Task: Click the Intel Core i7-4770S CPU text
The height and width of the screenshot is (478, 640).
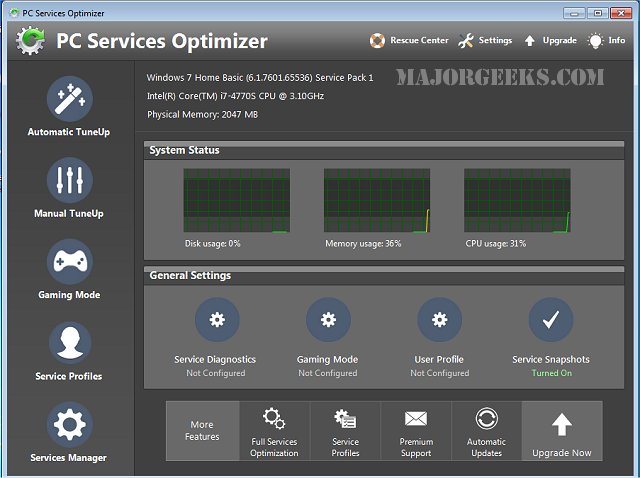Action: [236, 96]
